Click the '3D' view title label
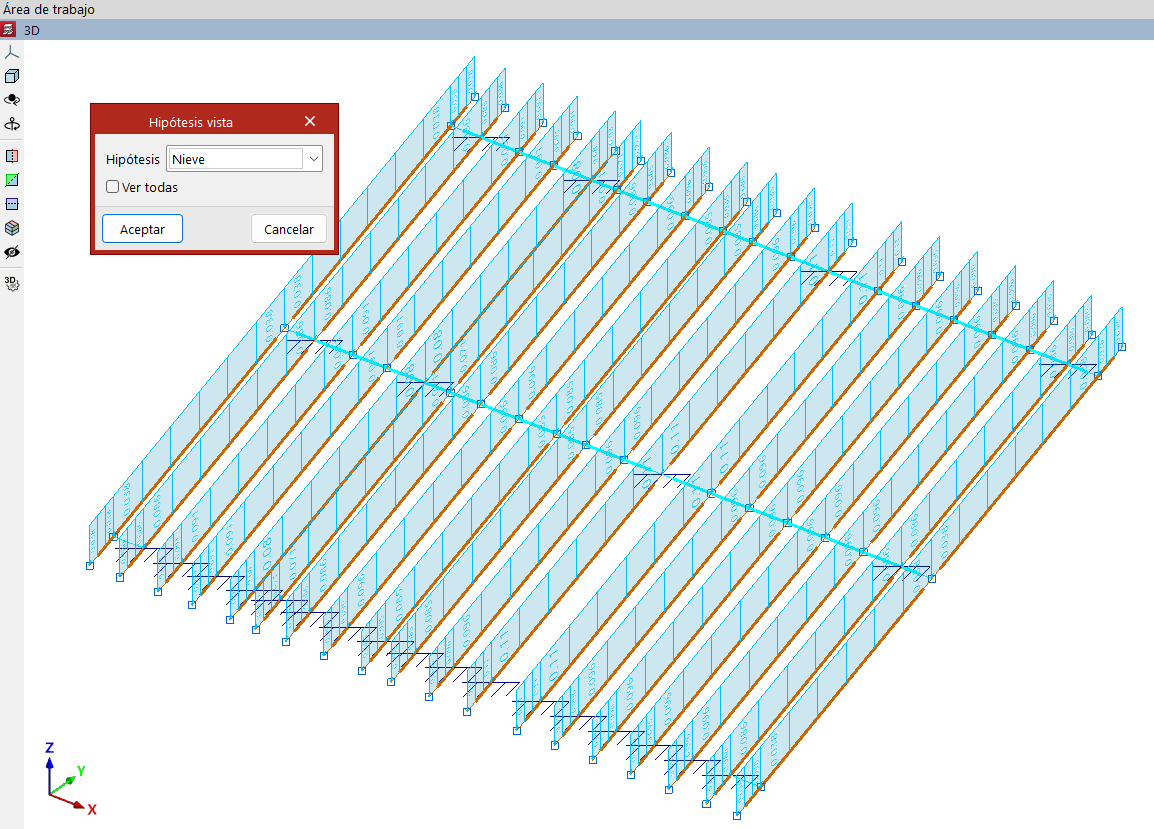Screen dimensions: 1154x829 click(x=32, y=30)
